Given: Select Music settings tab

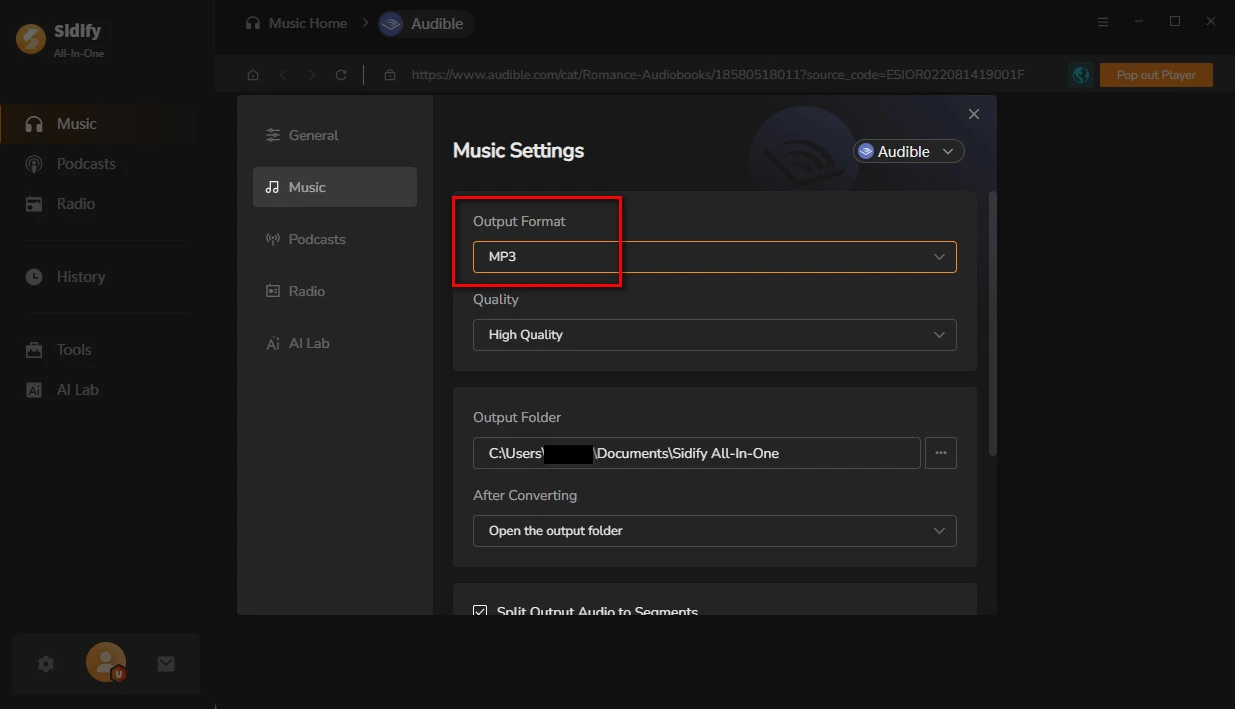Looking at the screenshot, I should pyautogui.click(x=335, y=187).
